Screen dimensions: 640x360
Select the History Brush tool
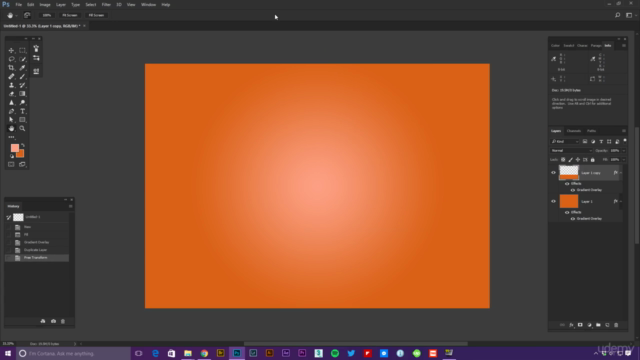pos(22,85)
